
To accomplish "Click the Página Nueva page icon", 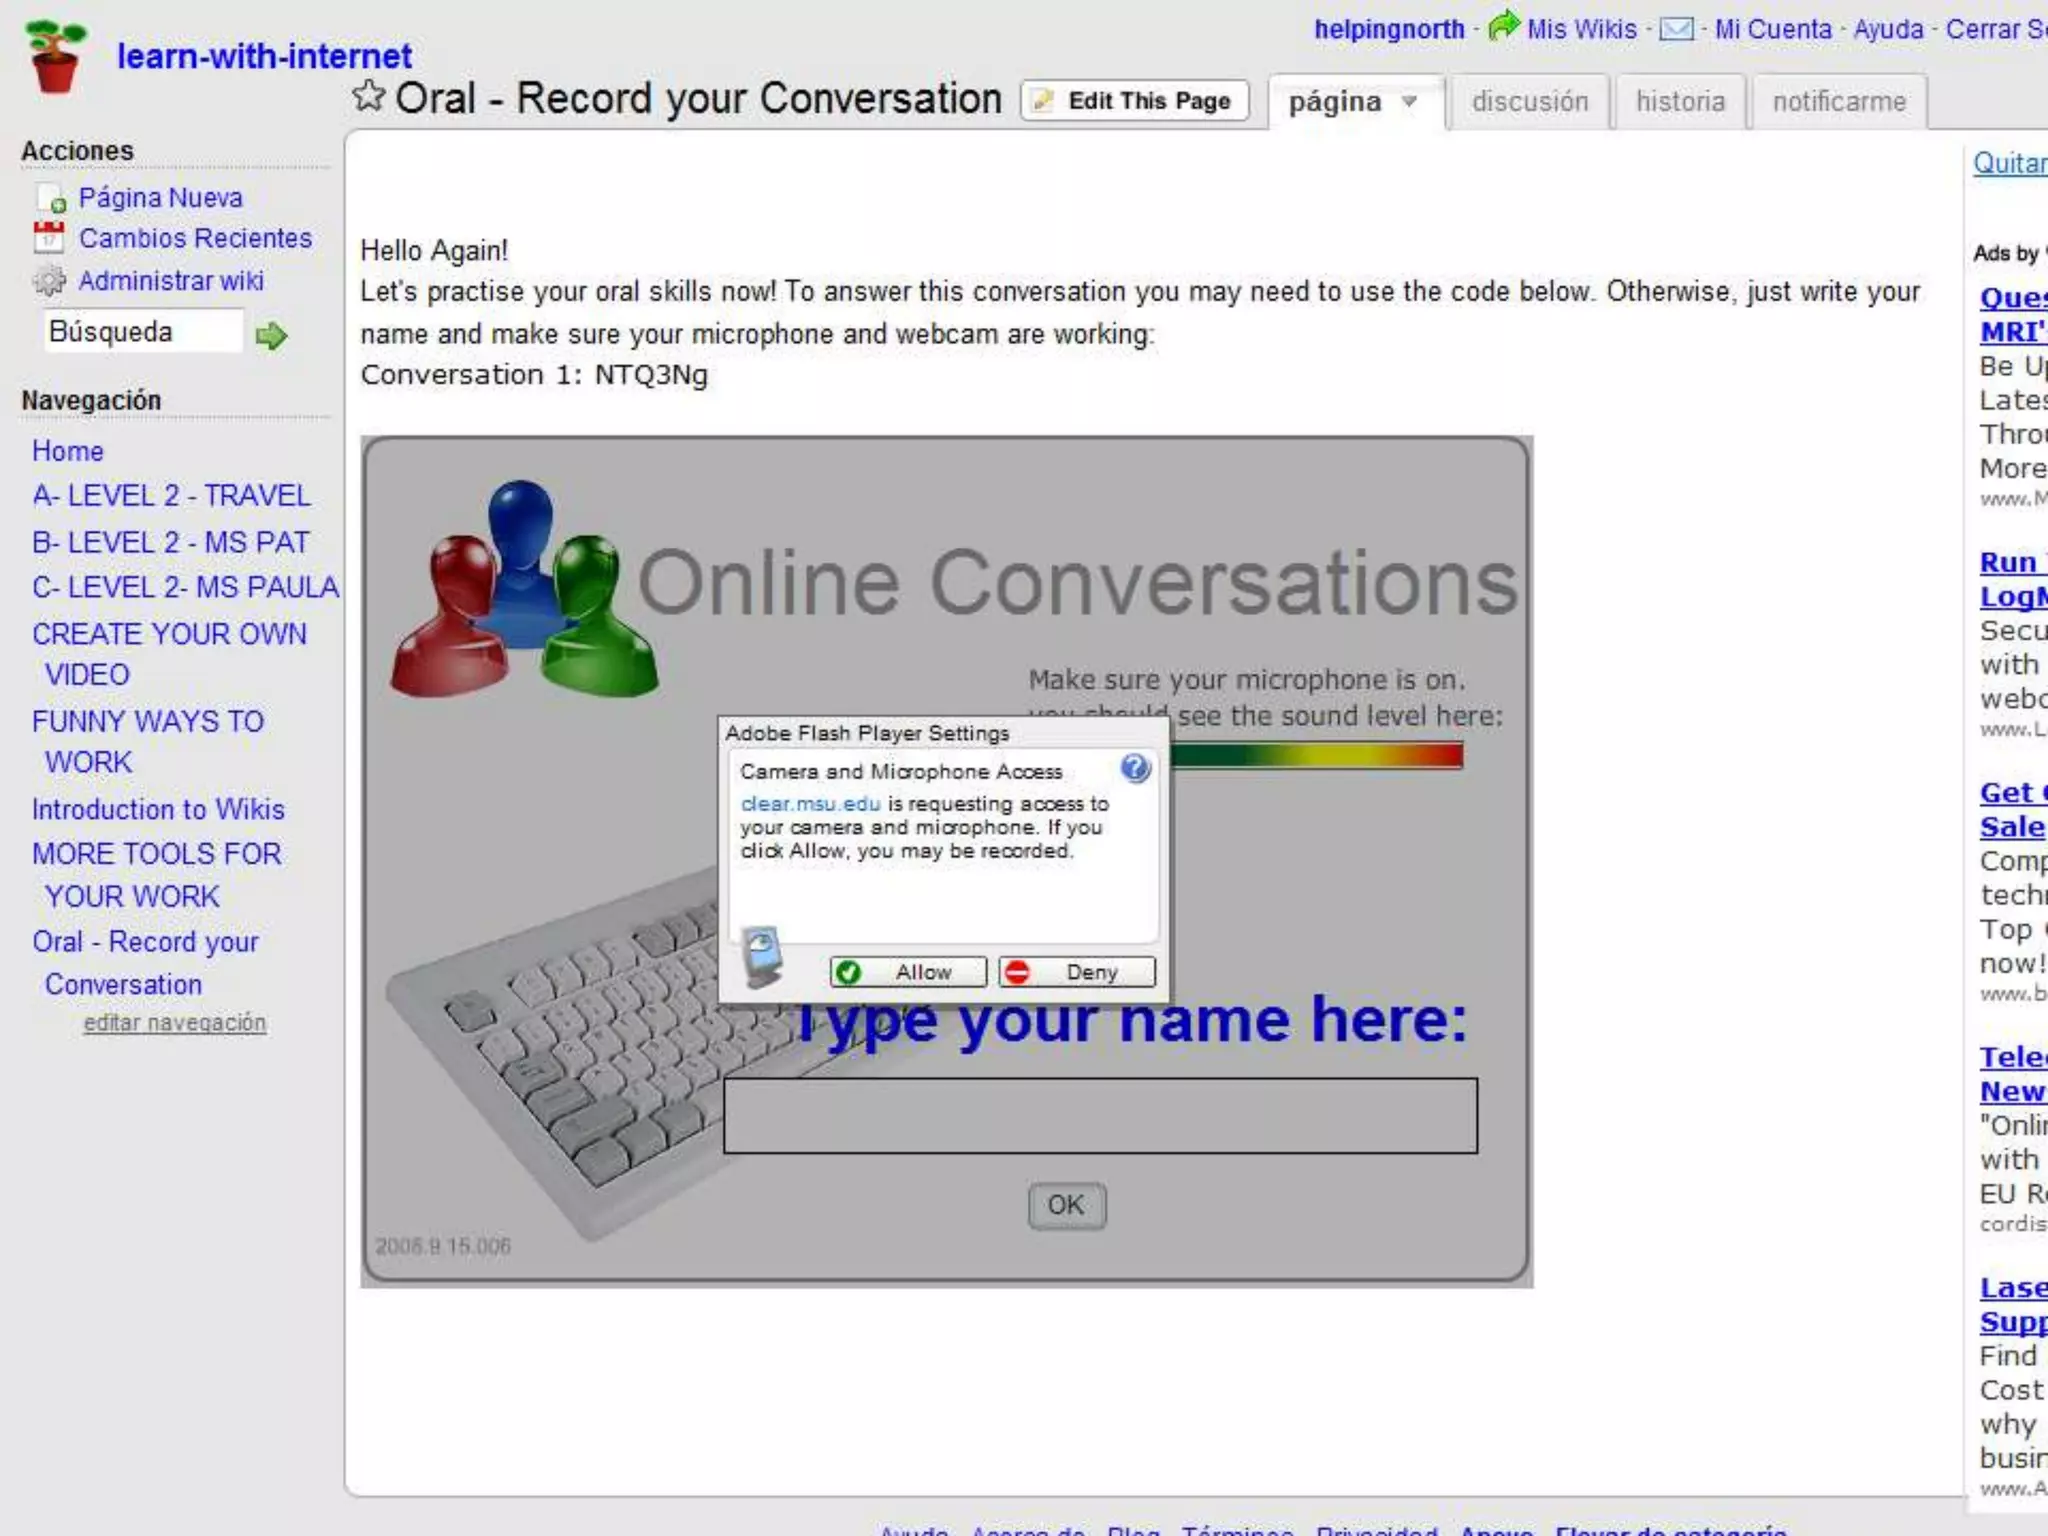I will pos(50,199).
